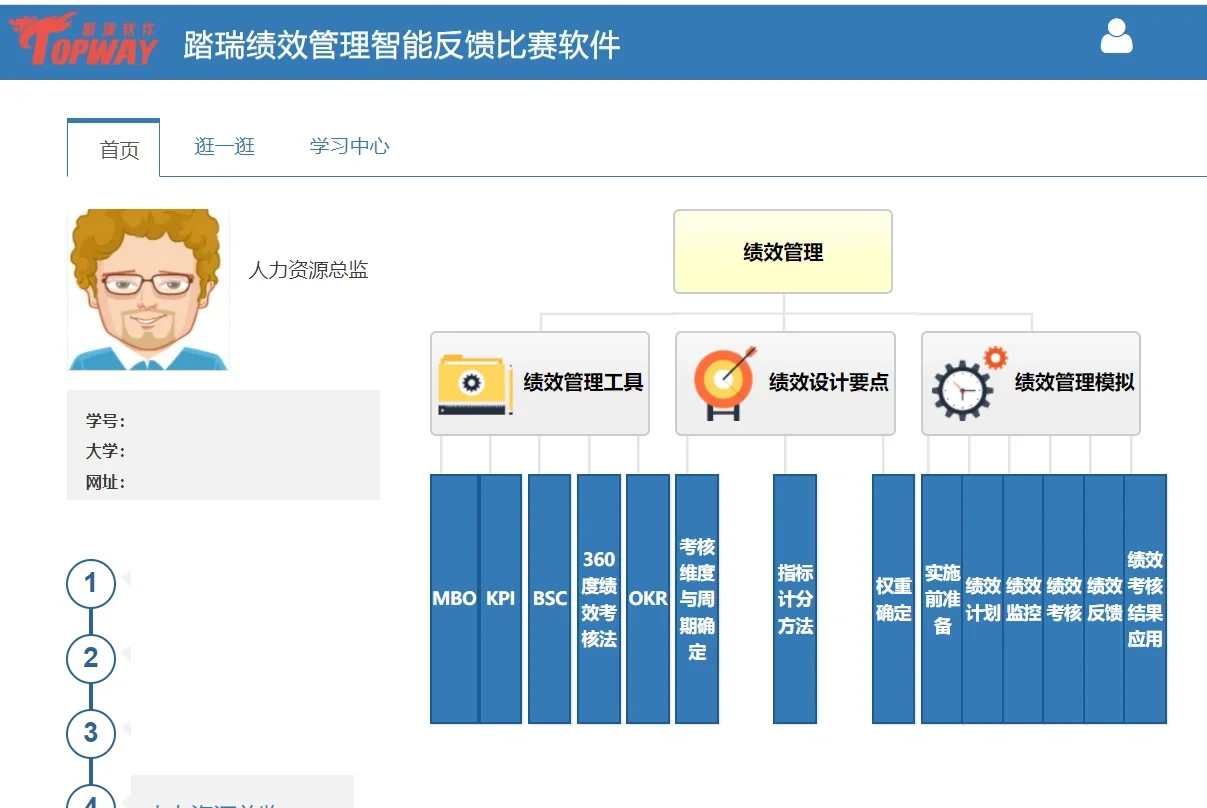The image size is (1207, 808).
Task: Open the BSC node in the tree
Action: pos(549,598)
